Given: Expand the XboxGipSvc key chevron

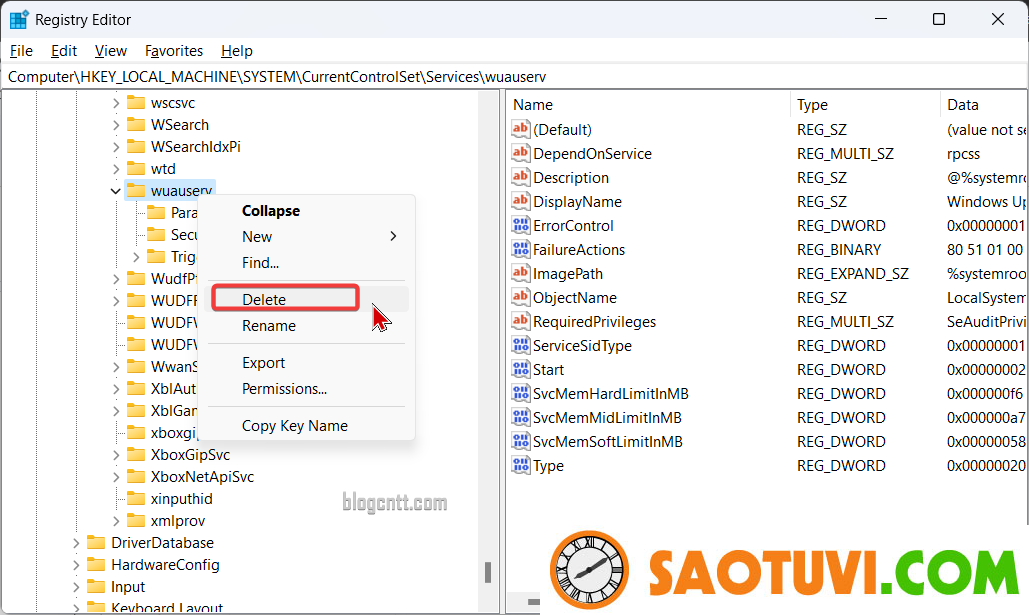Looking at the screenshot, I should click(x=116, y=455).
